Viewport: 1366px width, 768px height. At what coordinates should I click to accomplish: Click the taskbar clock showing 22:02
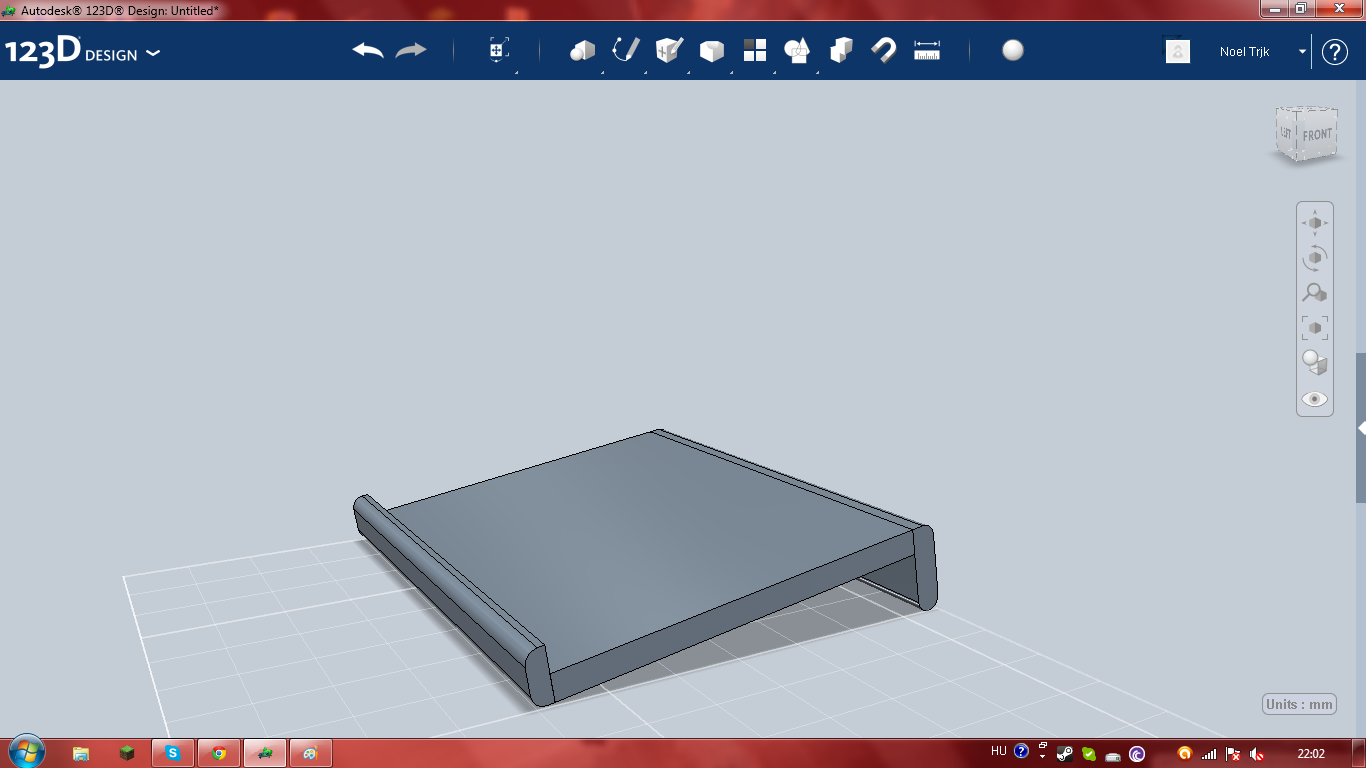pyautogui.click(x=1311, y=753)
